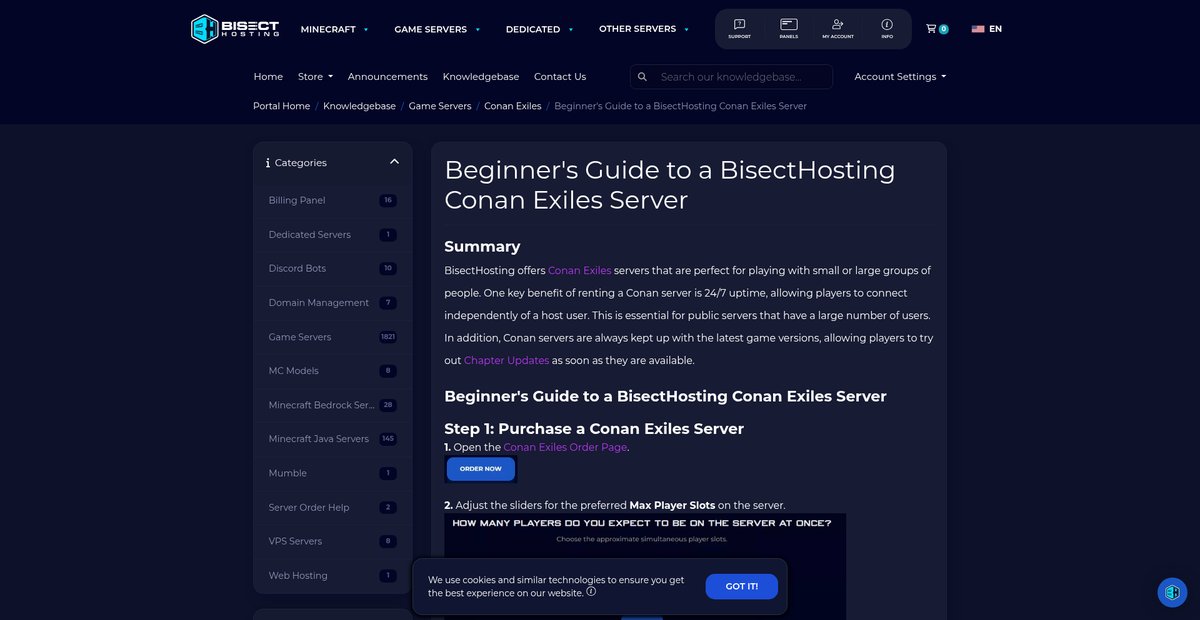Image resolution: width=1200 pixels, height=620 pixels.
Task: Open the Conan Exiles Order Page link
Action: 565,447
